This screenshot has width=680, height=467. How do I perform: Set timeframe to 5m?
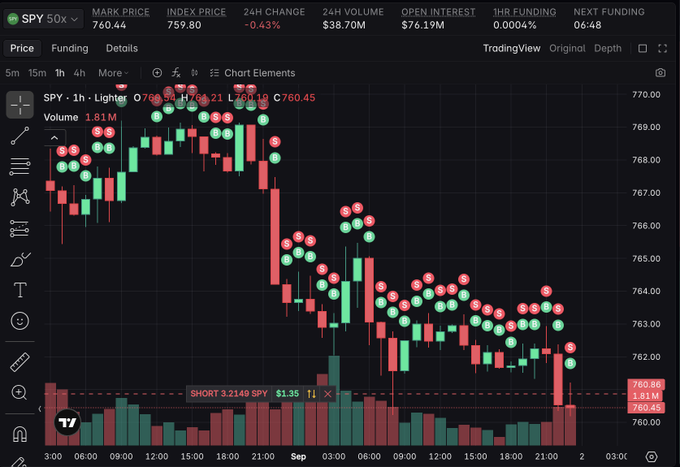[12, 73]
